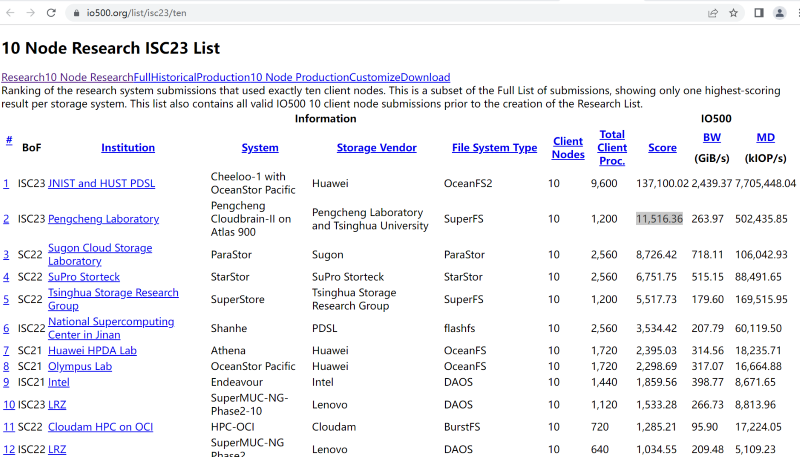This screenshot has width=800, height=457.
Task: Switch to the Historical list tab
Action: point(173,77)
